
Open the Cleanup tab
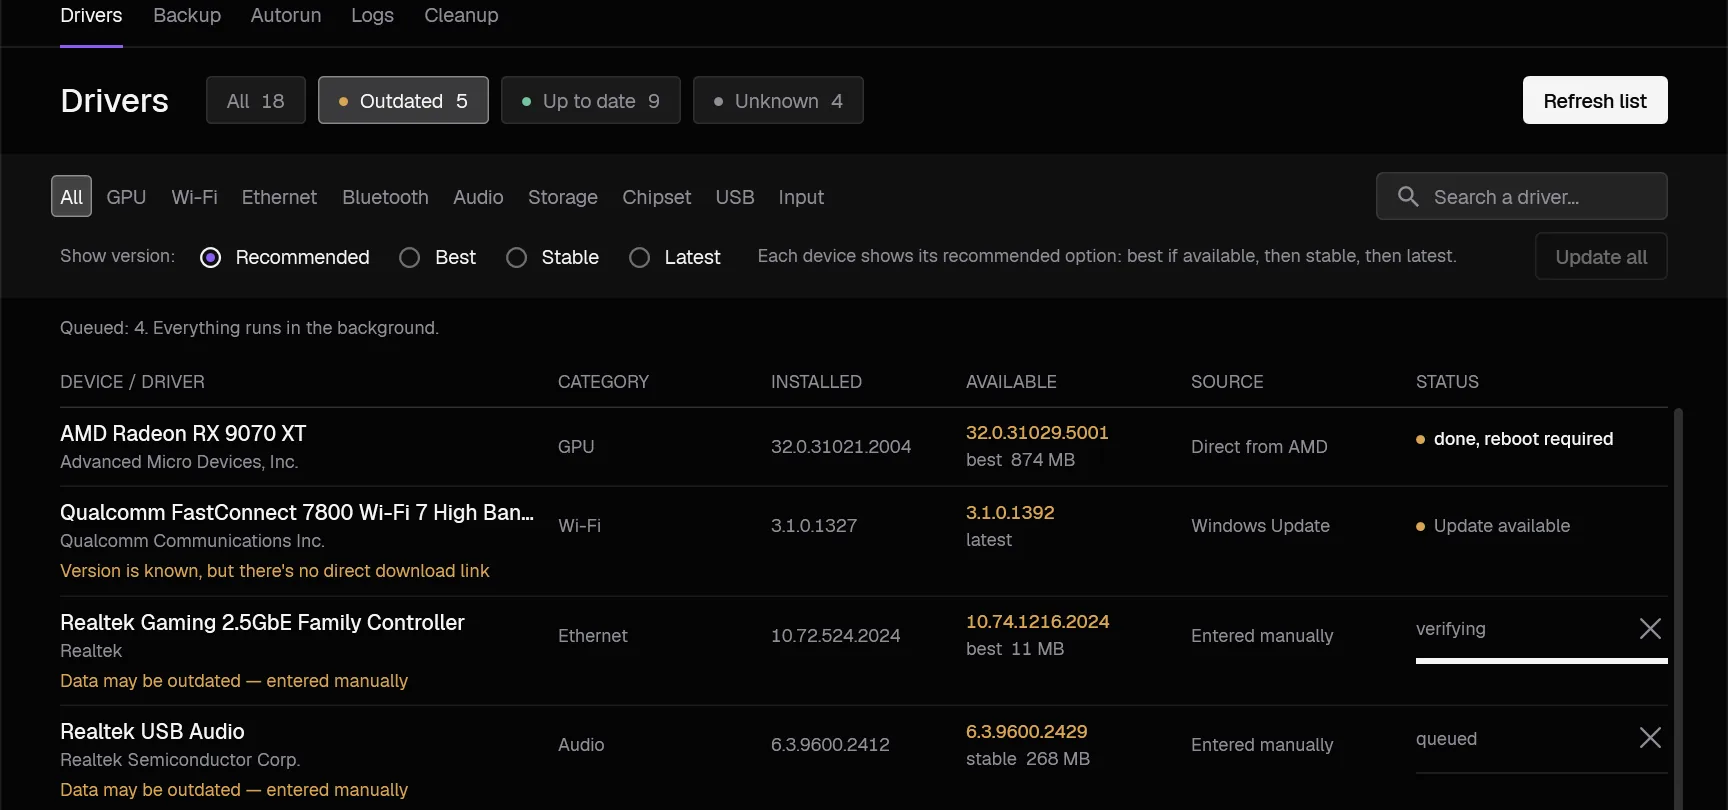(461, 16)
